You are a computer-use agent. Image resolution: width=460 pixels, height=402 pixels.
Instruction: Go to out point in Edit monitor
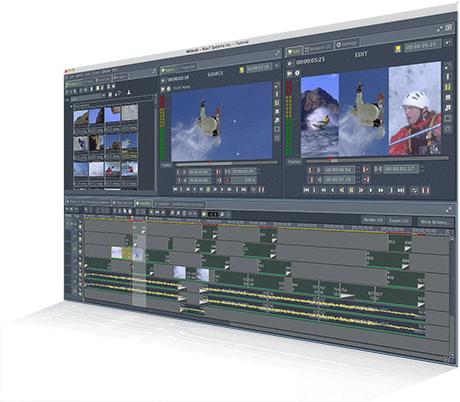click(366, 180)
